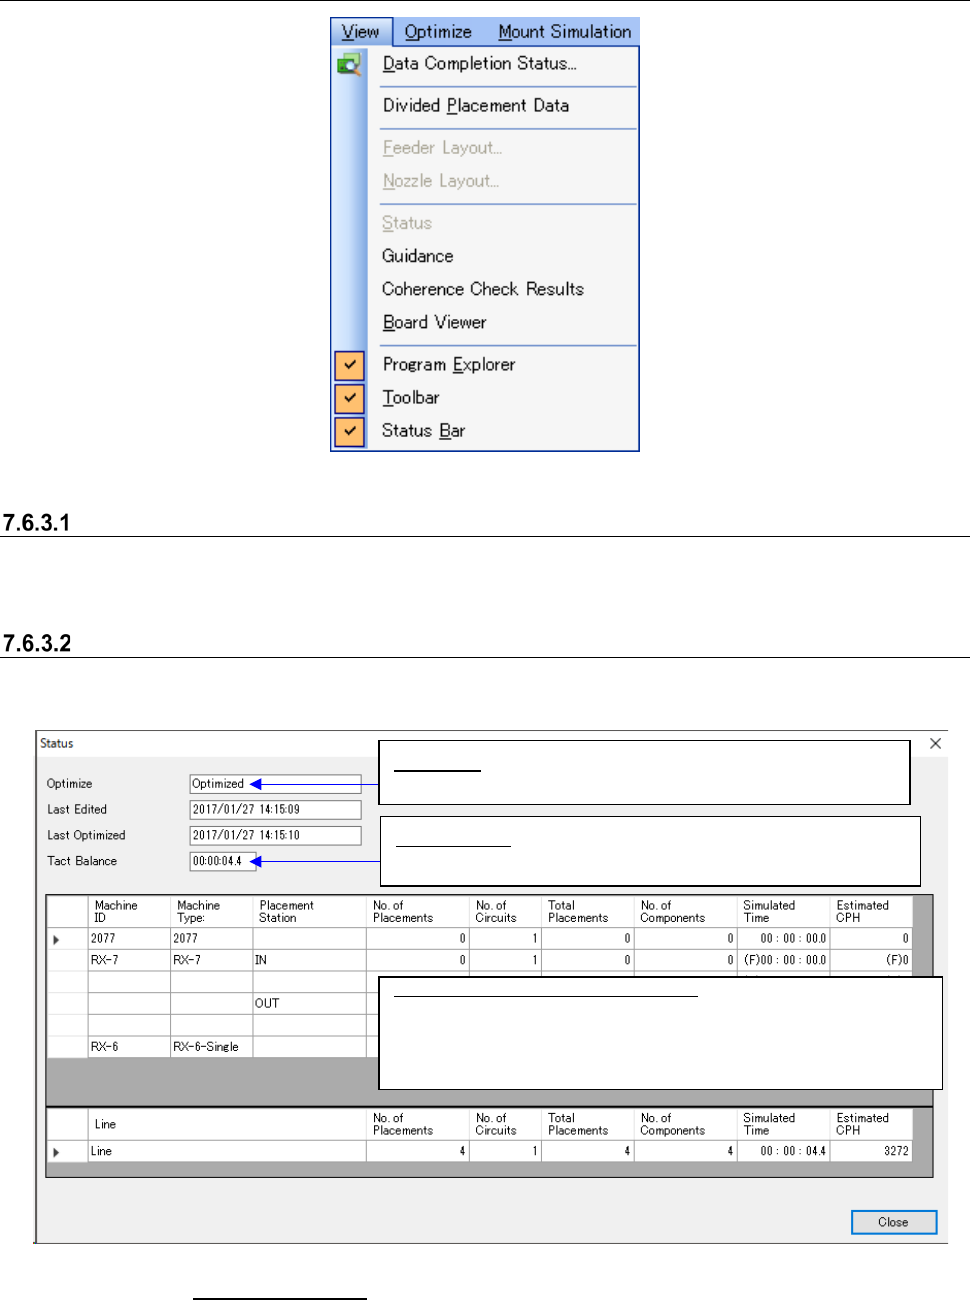Select Guidance in the View menu

pyautogui.click(x=417, y=256)
